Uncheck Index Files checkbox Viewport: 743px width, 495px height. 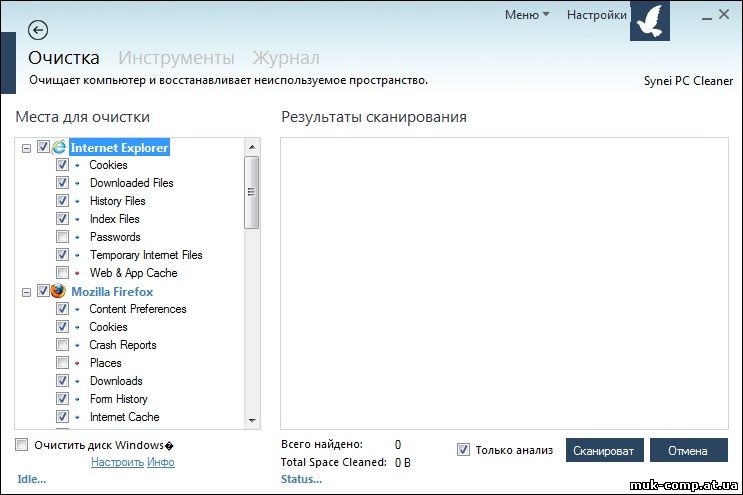[62, 218]
